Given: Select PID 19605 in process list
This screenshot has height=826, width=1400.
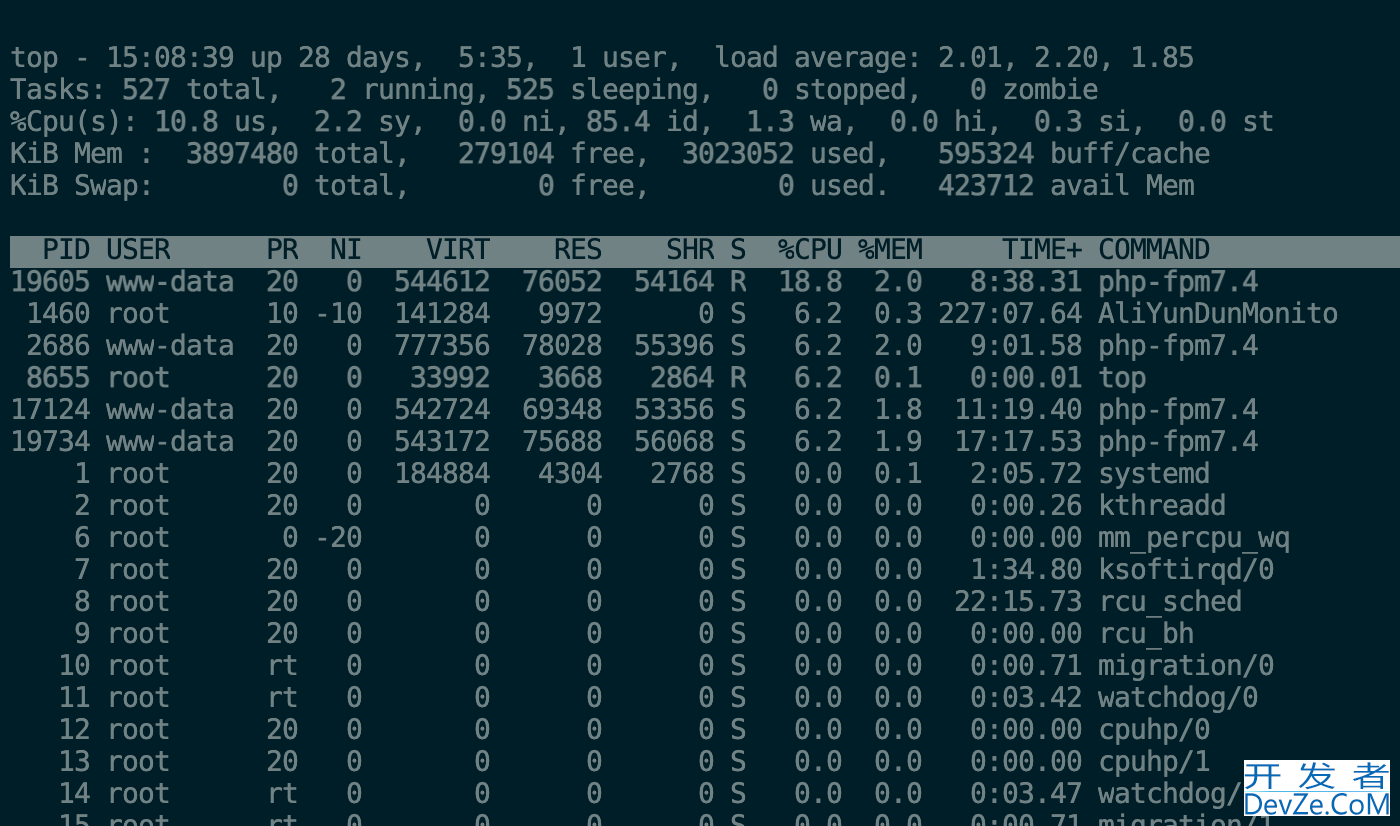Looking at the screenshot, I should click(50, 282).
